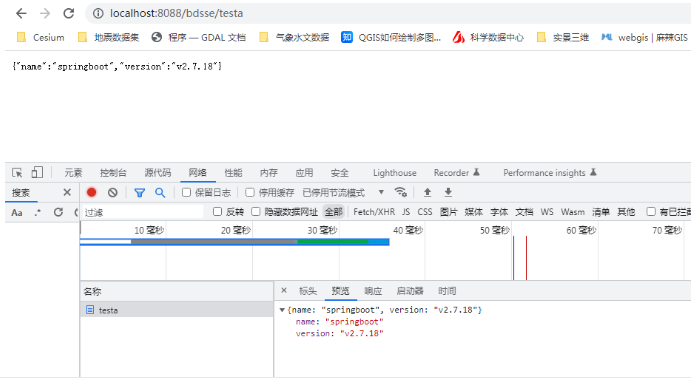Open the 已停用节流模式 throttling dropdown
The width and height of the screenshot is (691, 379).
coord(343,193)
